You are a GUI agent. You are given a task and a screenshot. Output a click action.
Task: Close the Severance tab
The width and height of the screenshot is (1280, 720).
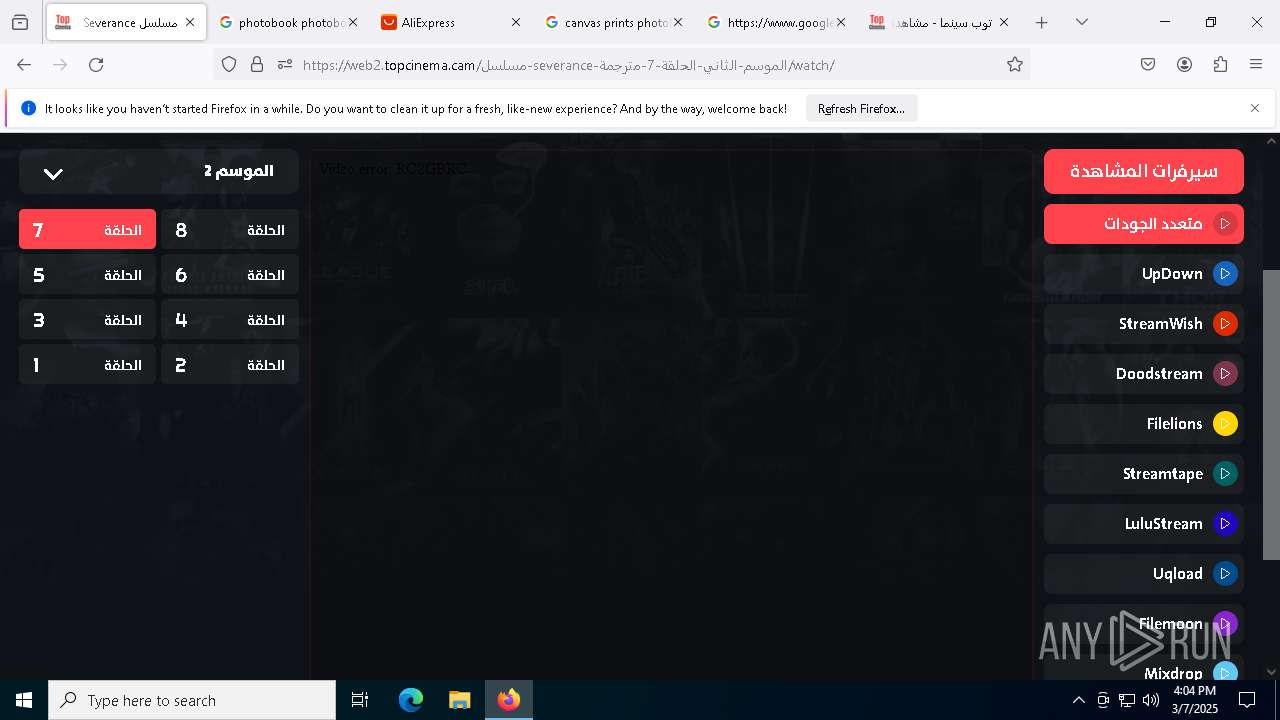[189, 22]
